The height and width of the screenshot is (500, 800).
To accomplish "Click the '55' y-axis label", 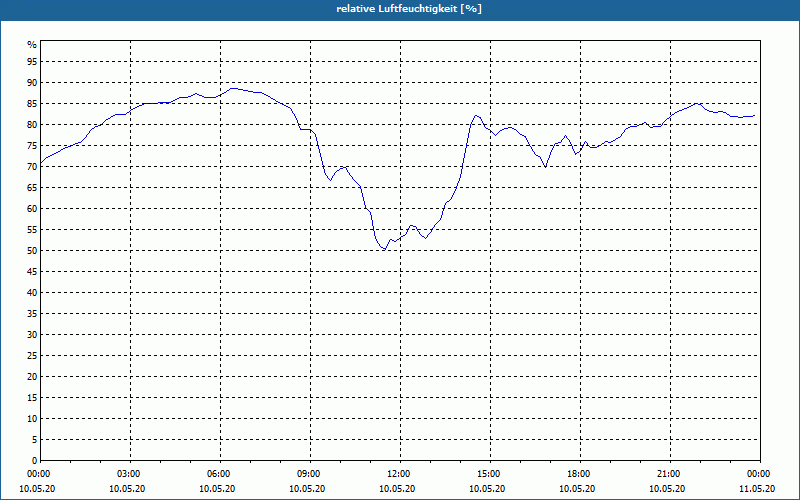I will (x=32, y=230).
